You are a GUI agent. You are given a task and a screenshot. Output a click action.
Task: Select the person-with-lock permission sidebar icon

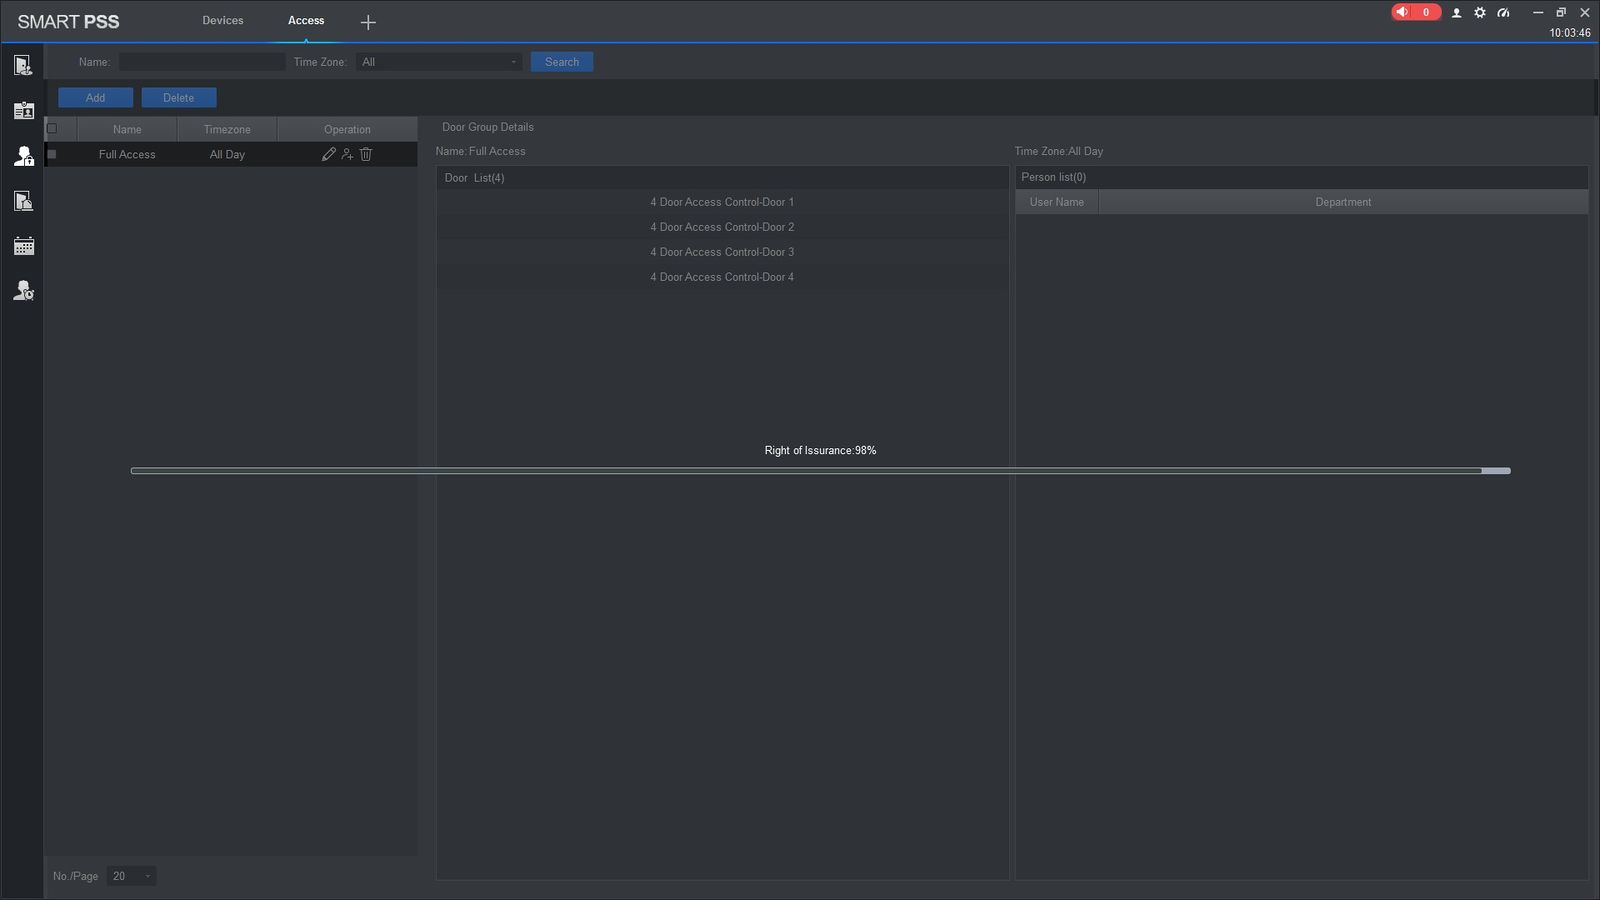point(23,156)
